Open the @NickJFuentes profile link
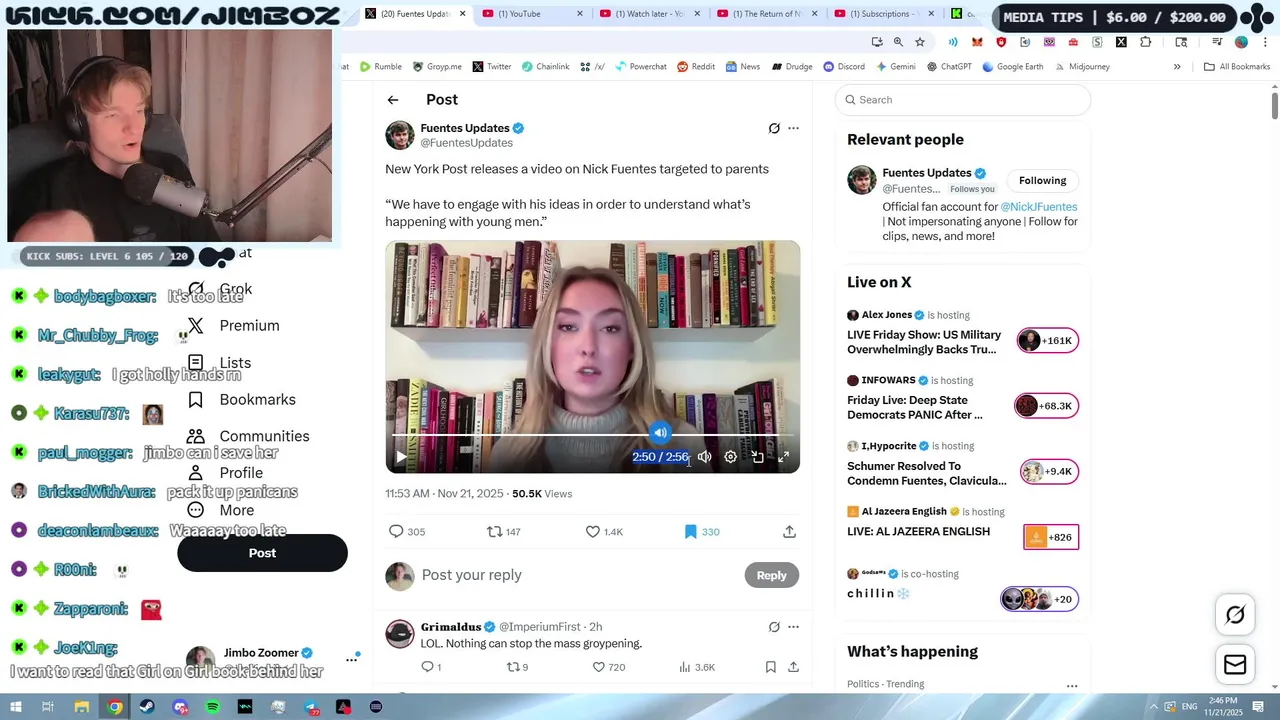 pos(1038,207)
